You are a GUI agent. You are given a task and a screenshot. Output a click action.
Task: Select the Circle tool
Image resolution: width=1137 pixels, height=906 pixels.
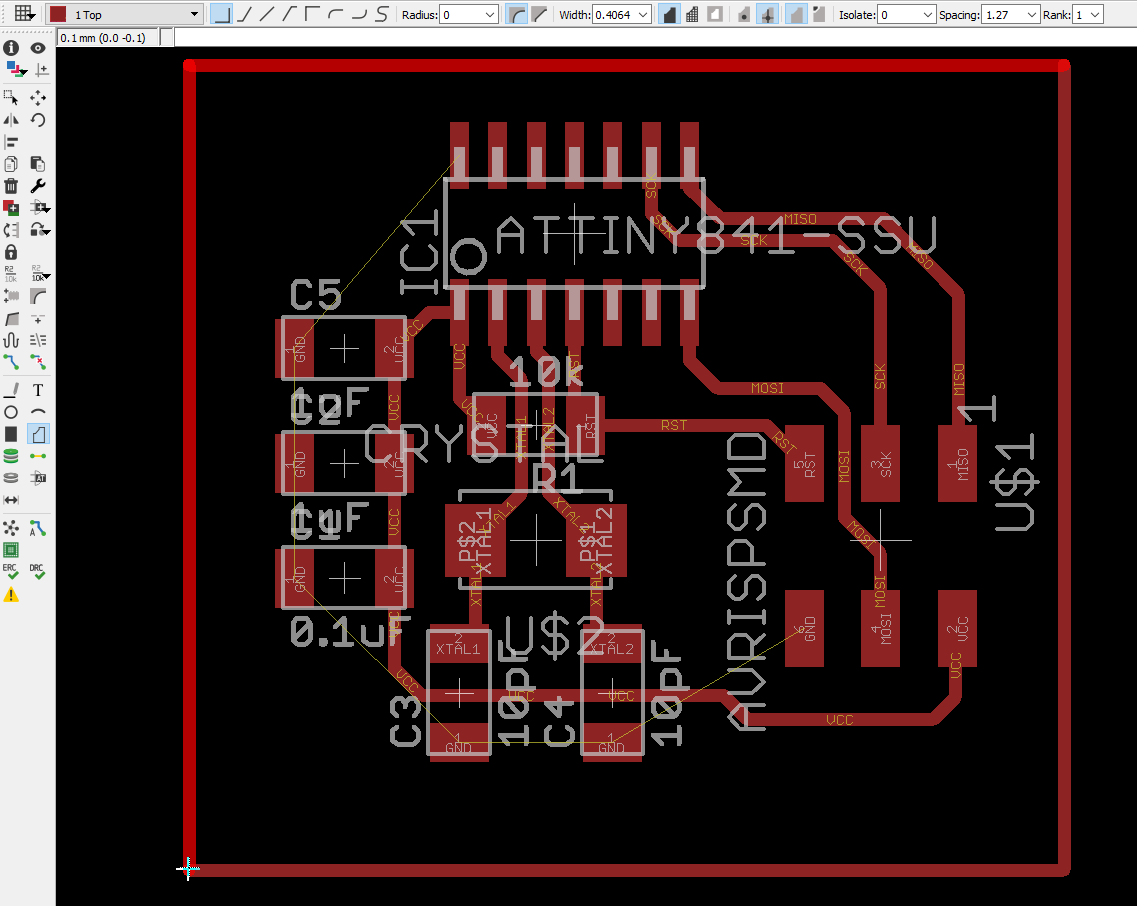coord(11,412)
